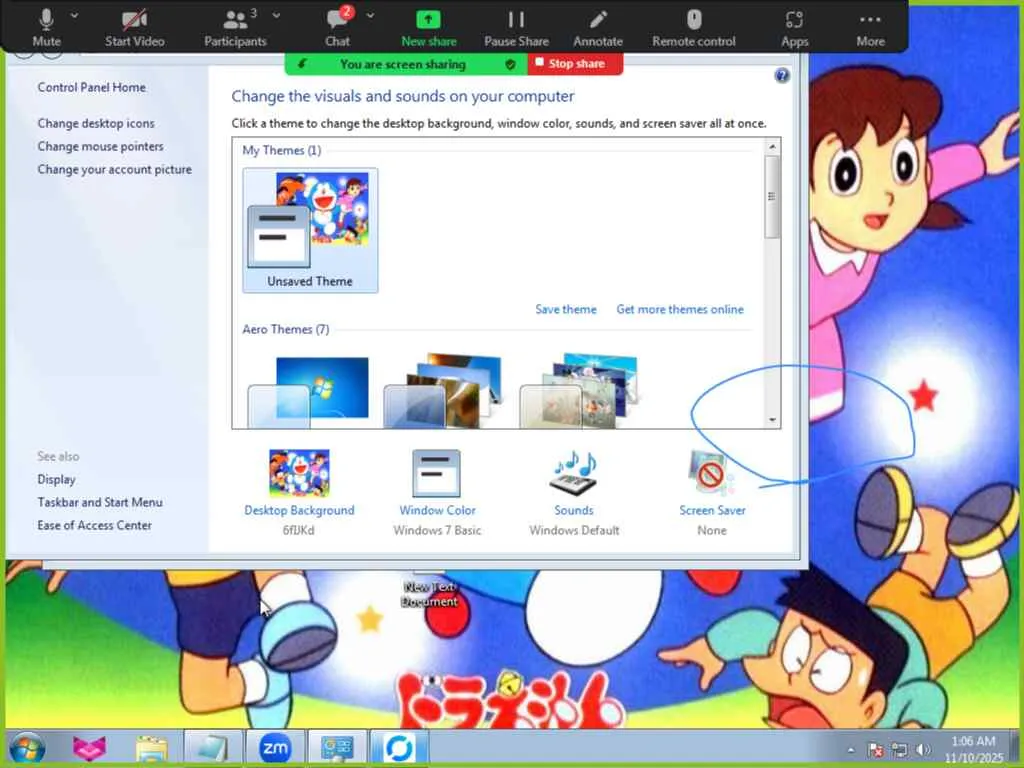
Task: Open Taskbar and Start Menu link
Action: (x=100, y=502)
